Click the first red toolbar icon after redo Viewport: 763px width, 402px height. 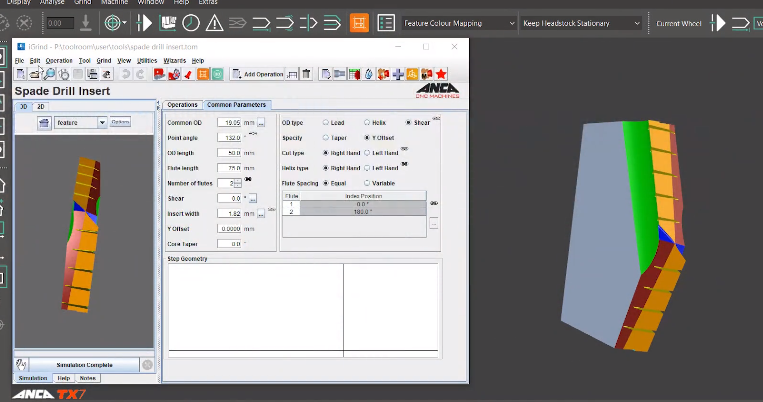pos(159,74)
